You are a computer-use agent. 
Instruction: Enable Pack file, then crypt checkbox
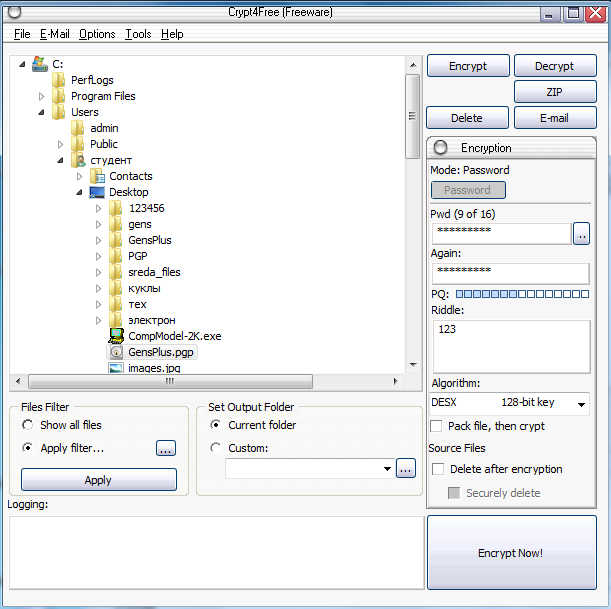[436, 426]
